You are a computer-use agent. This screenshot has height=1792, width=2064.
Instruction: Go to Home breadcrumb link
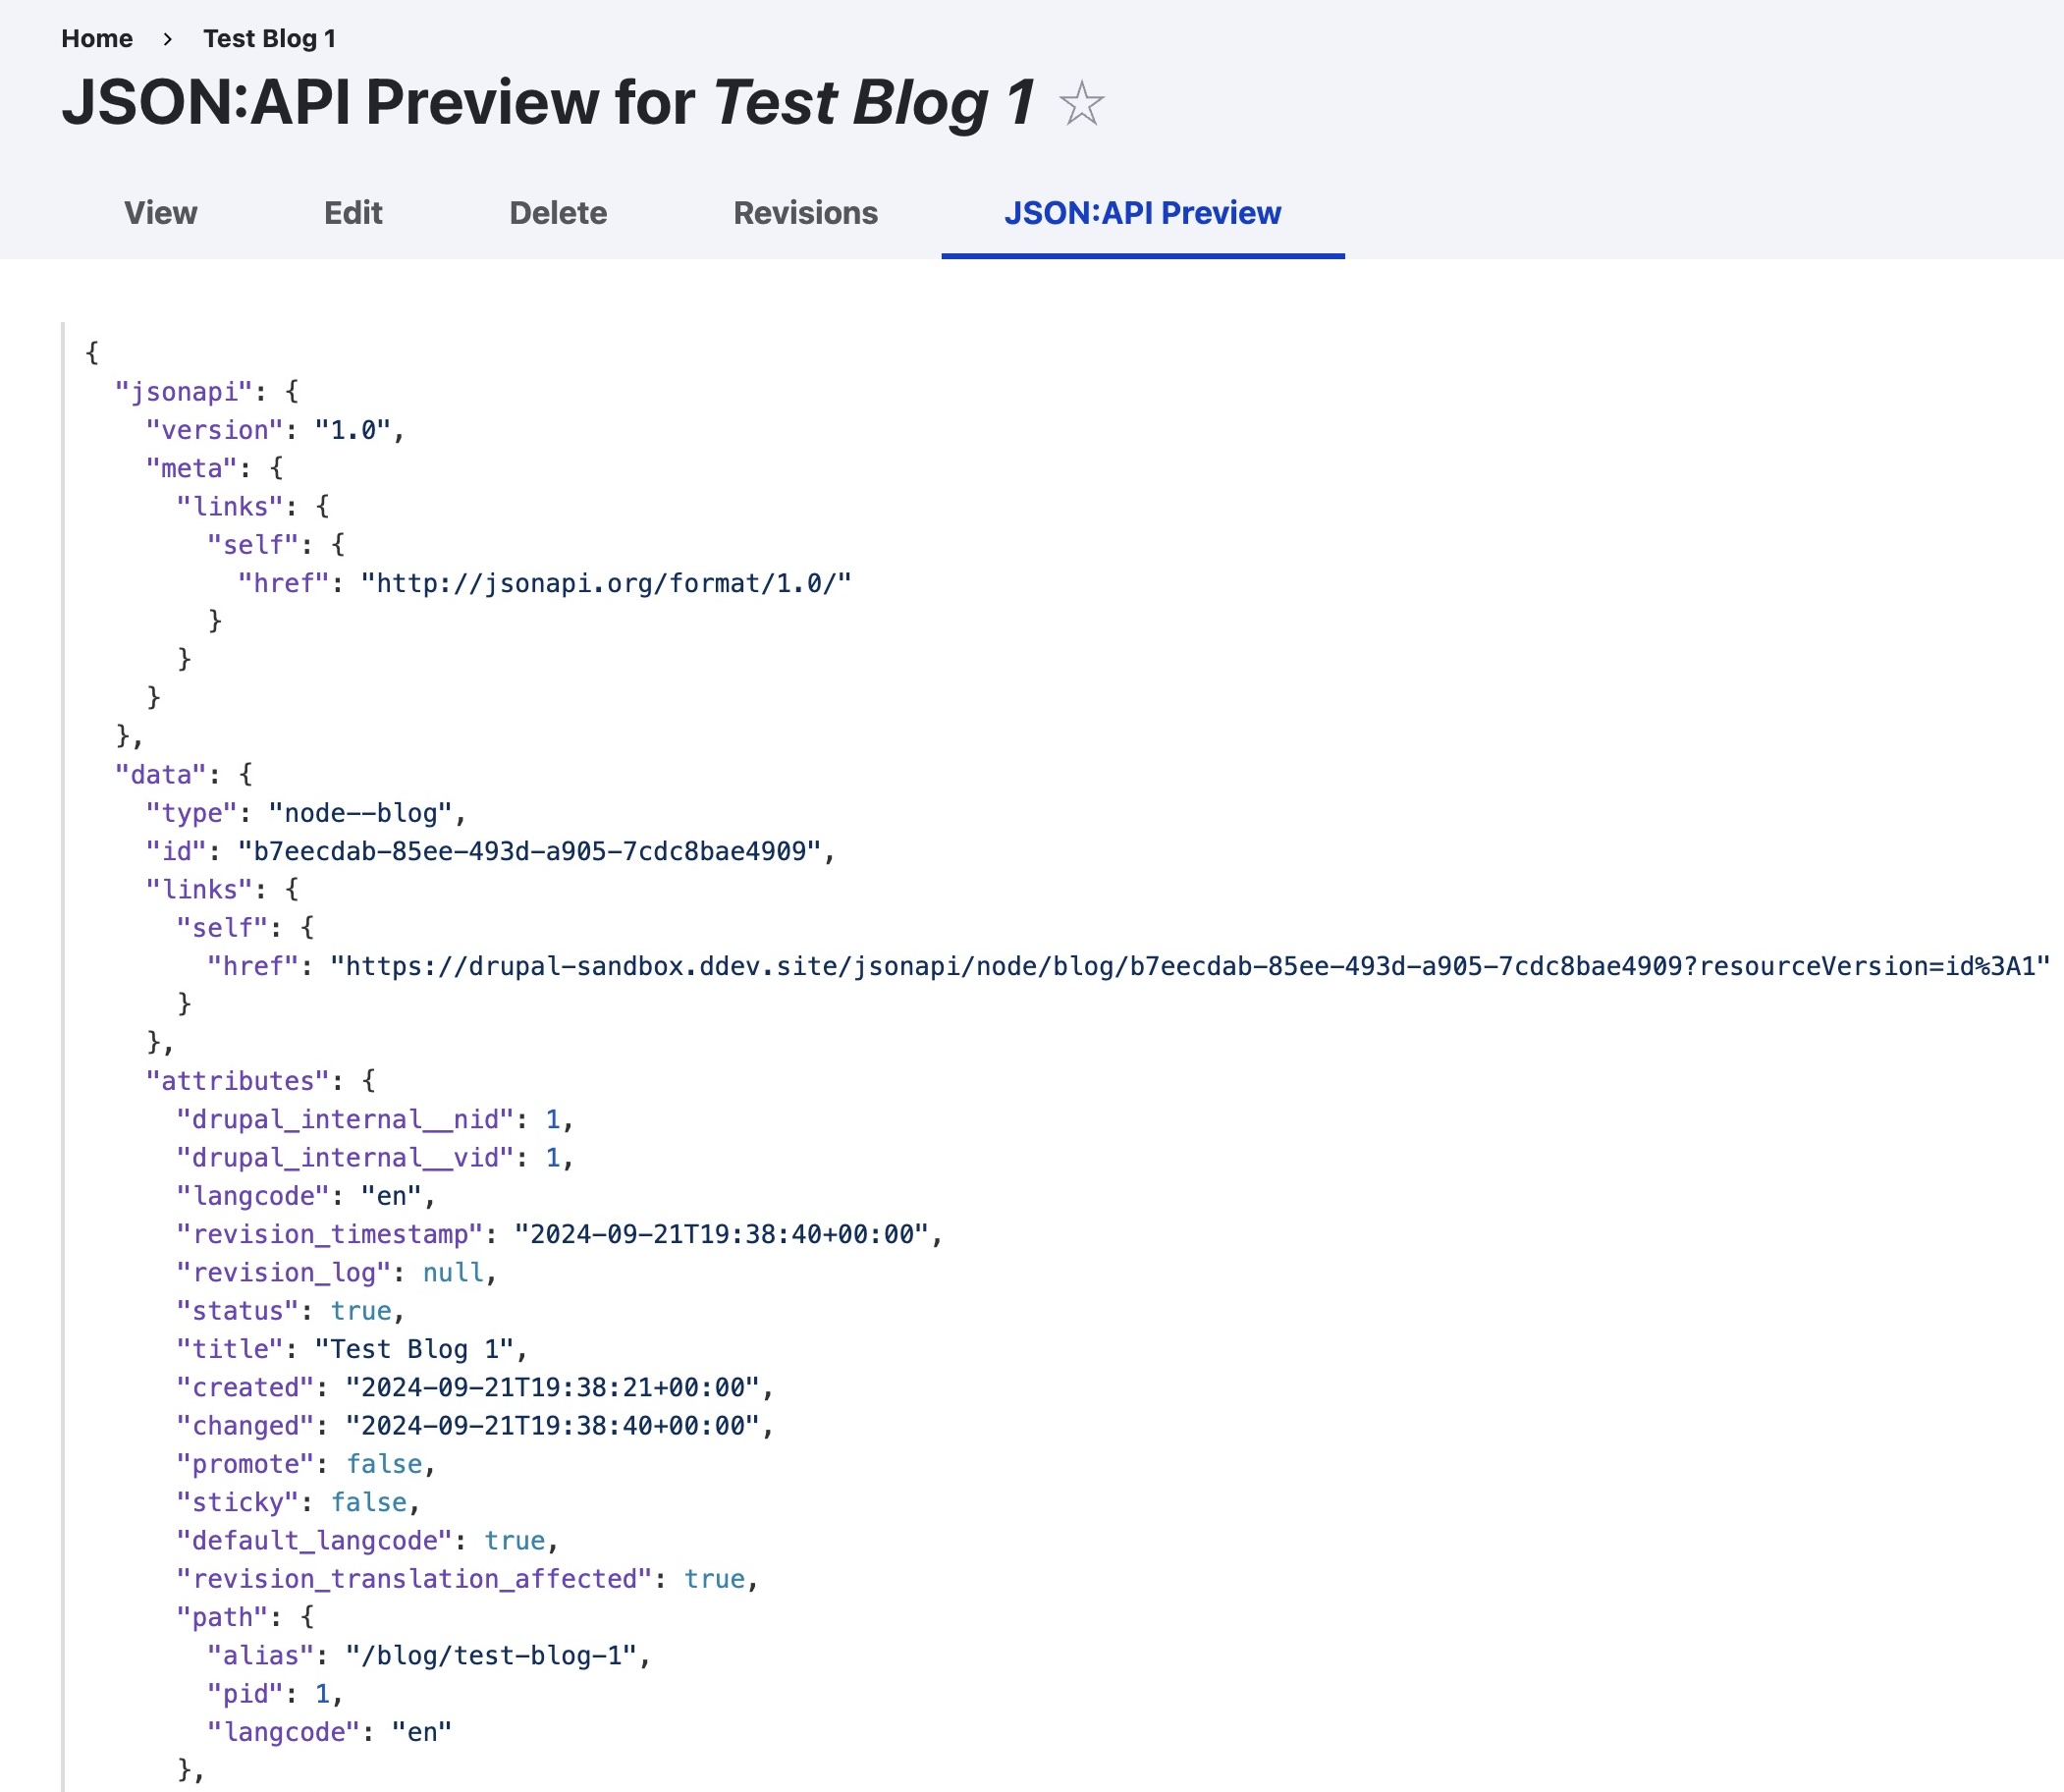(x=97, y=38)
